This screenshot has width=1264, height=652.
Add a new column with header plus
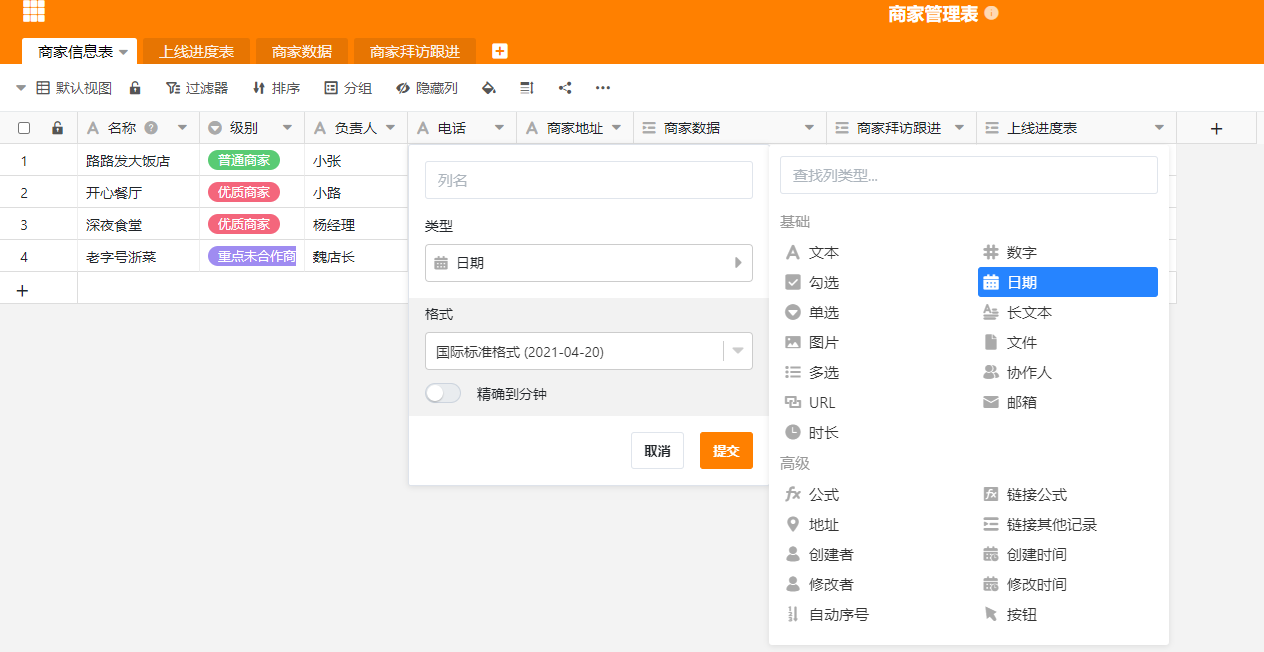click(x=1217, y=128)
